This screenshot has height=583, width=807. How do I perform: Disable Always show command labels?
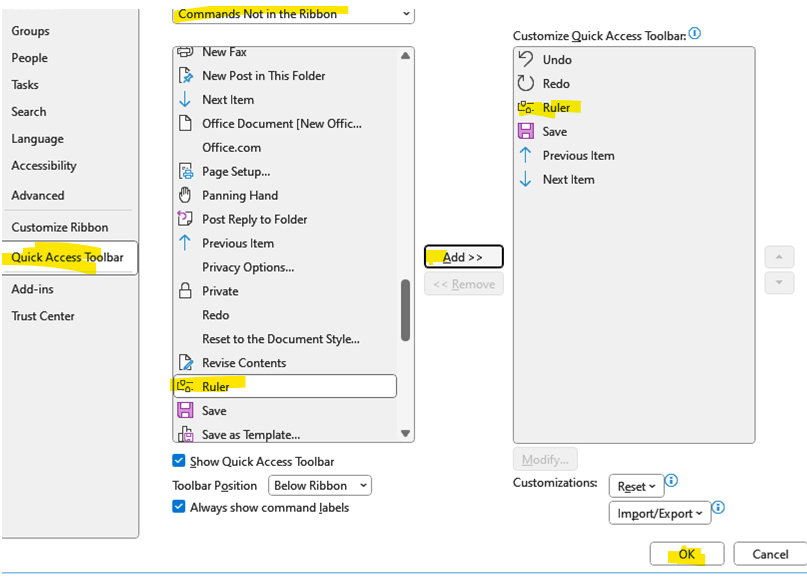point(178,507)
